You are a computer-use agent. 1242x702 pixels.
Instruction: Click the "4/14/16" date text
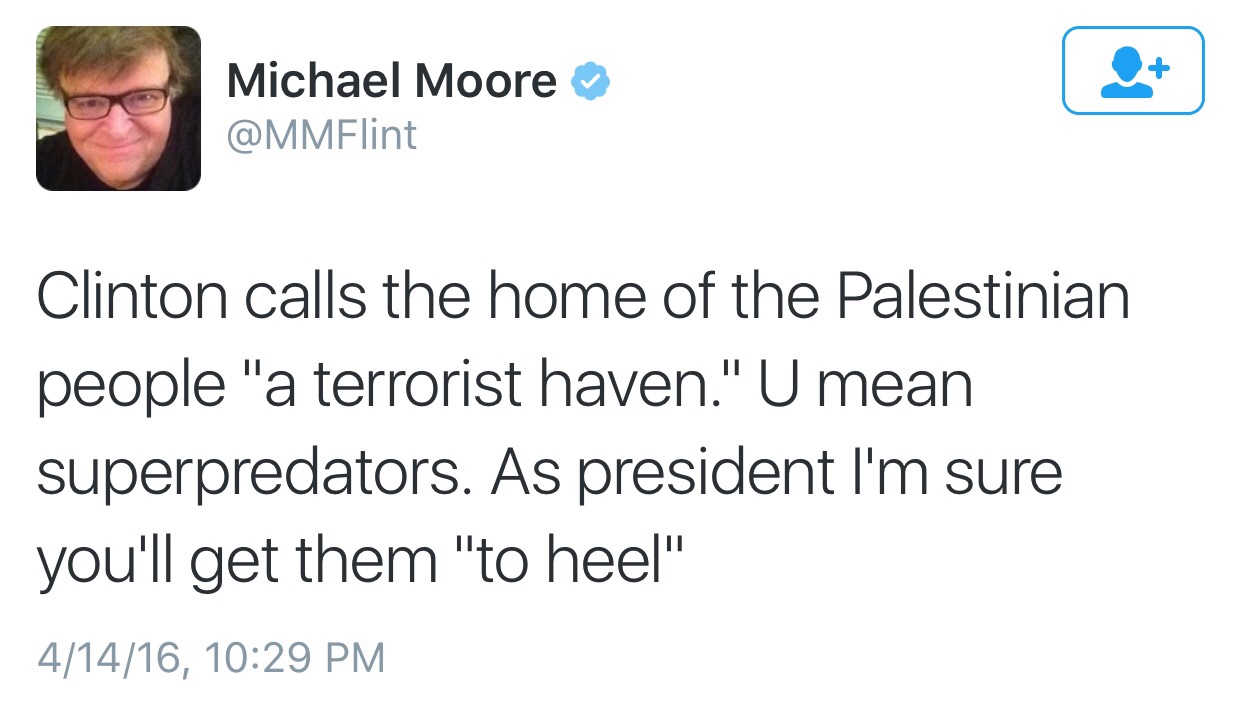click(111, 658)
